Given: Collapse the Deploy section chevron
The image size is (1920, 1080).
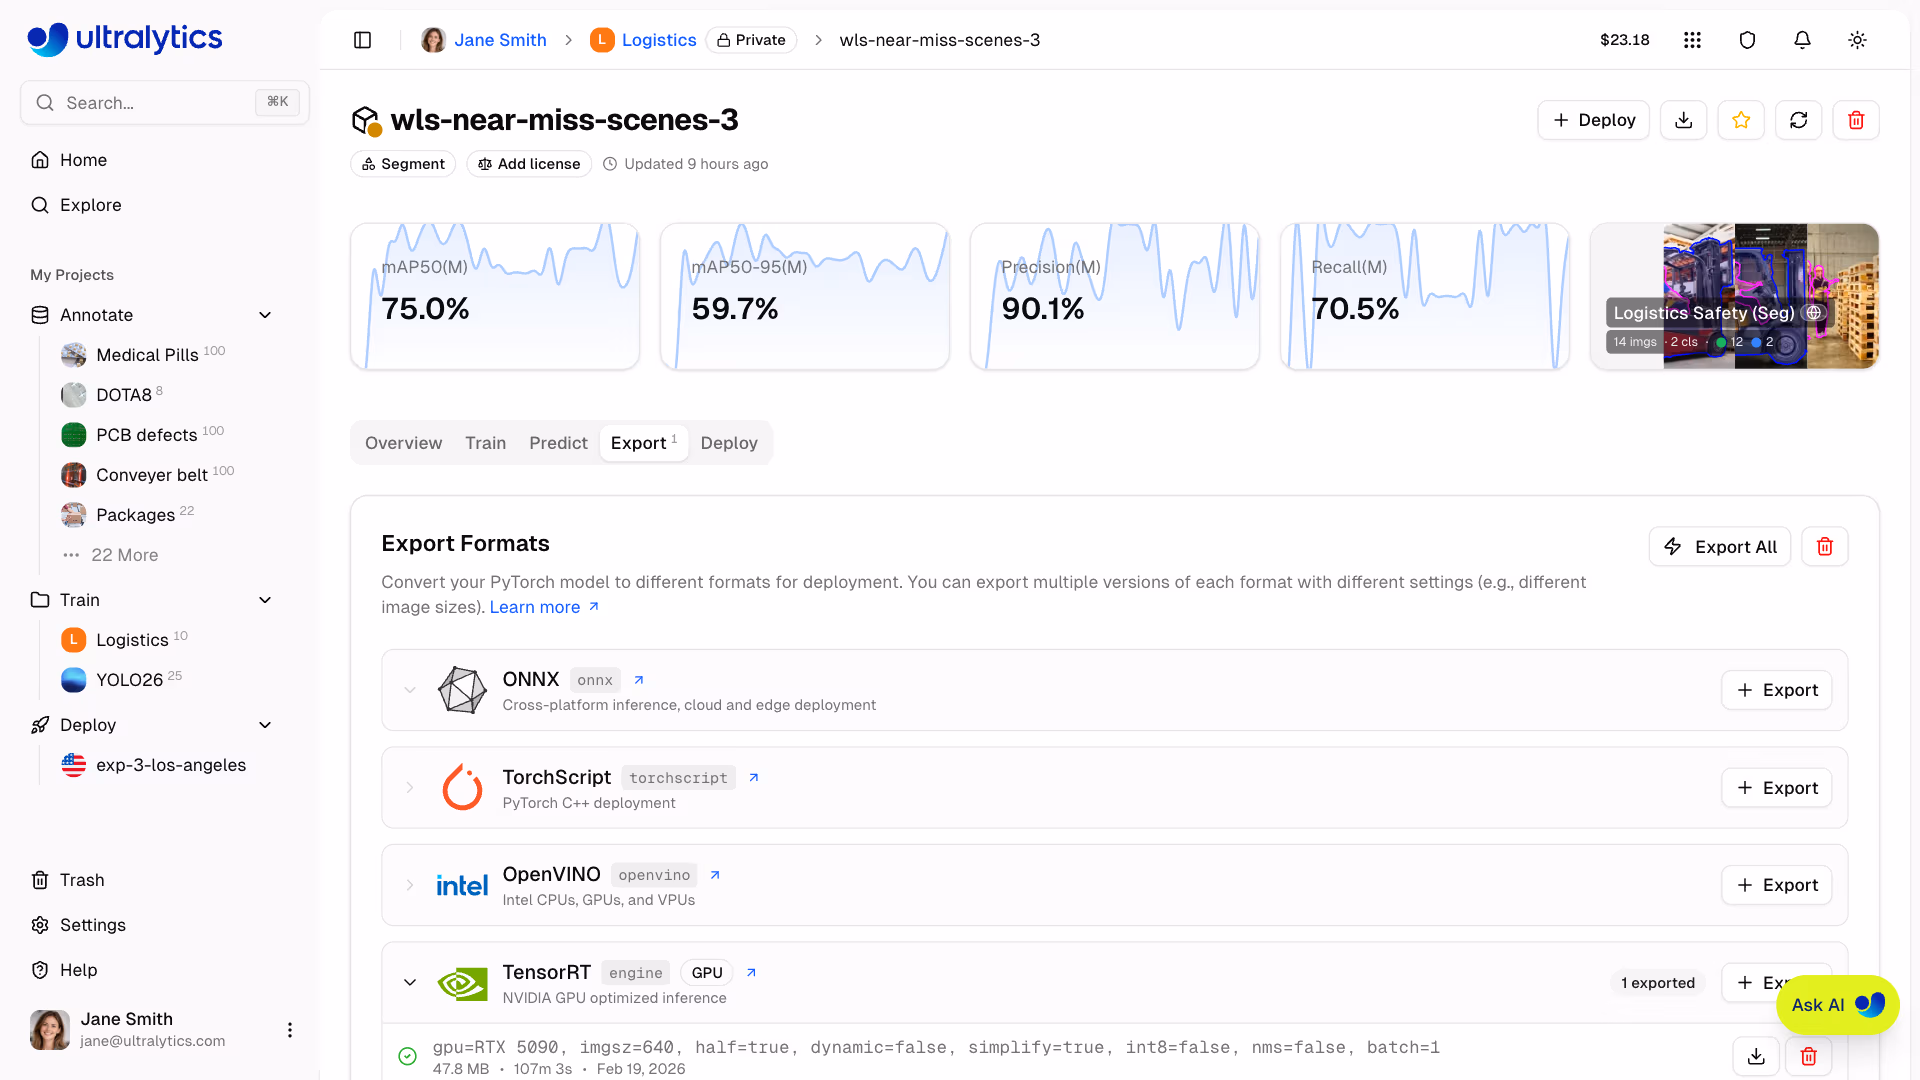Looking at the screenshot, I should [265, 725].
